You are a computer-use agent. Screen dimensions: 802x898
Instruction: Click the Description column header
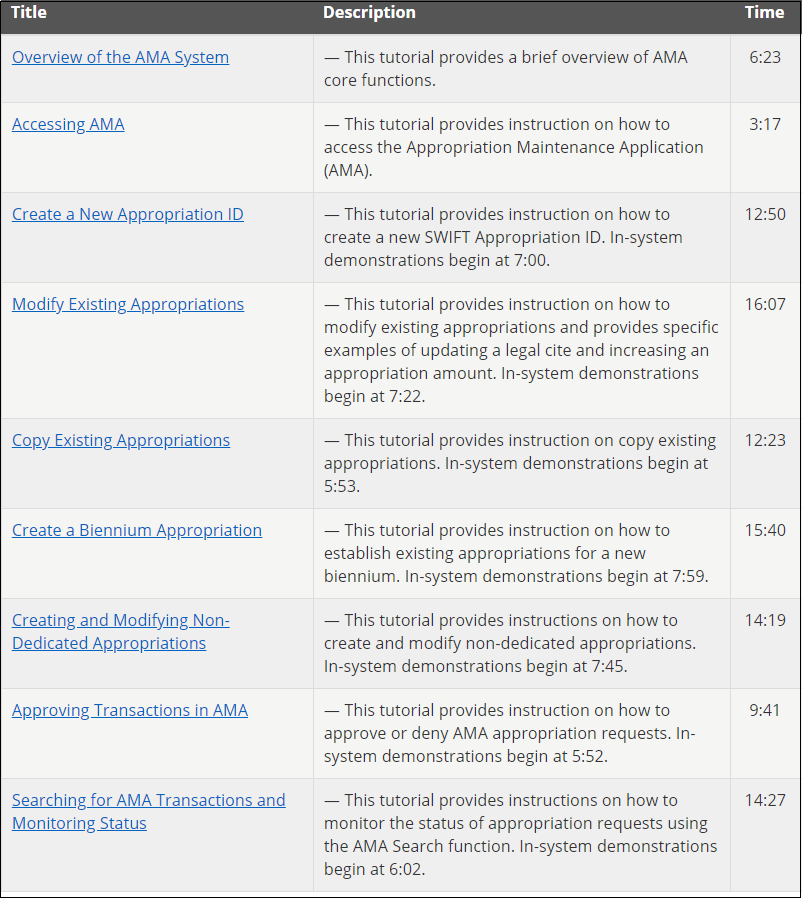(369, 13)
